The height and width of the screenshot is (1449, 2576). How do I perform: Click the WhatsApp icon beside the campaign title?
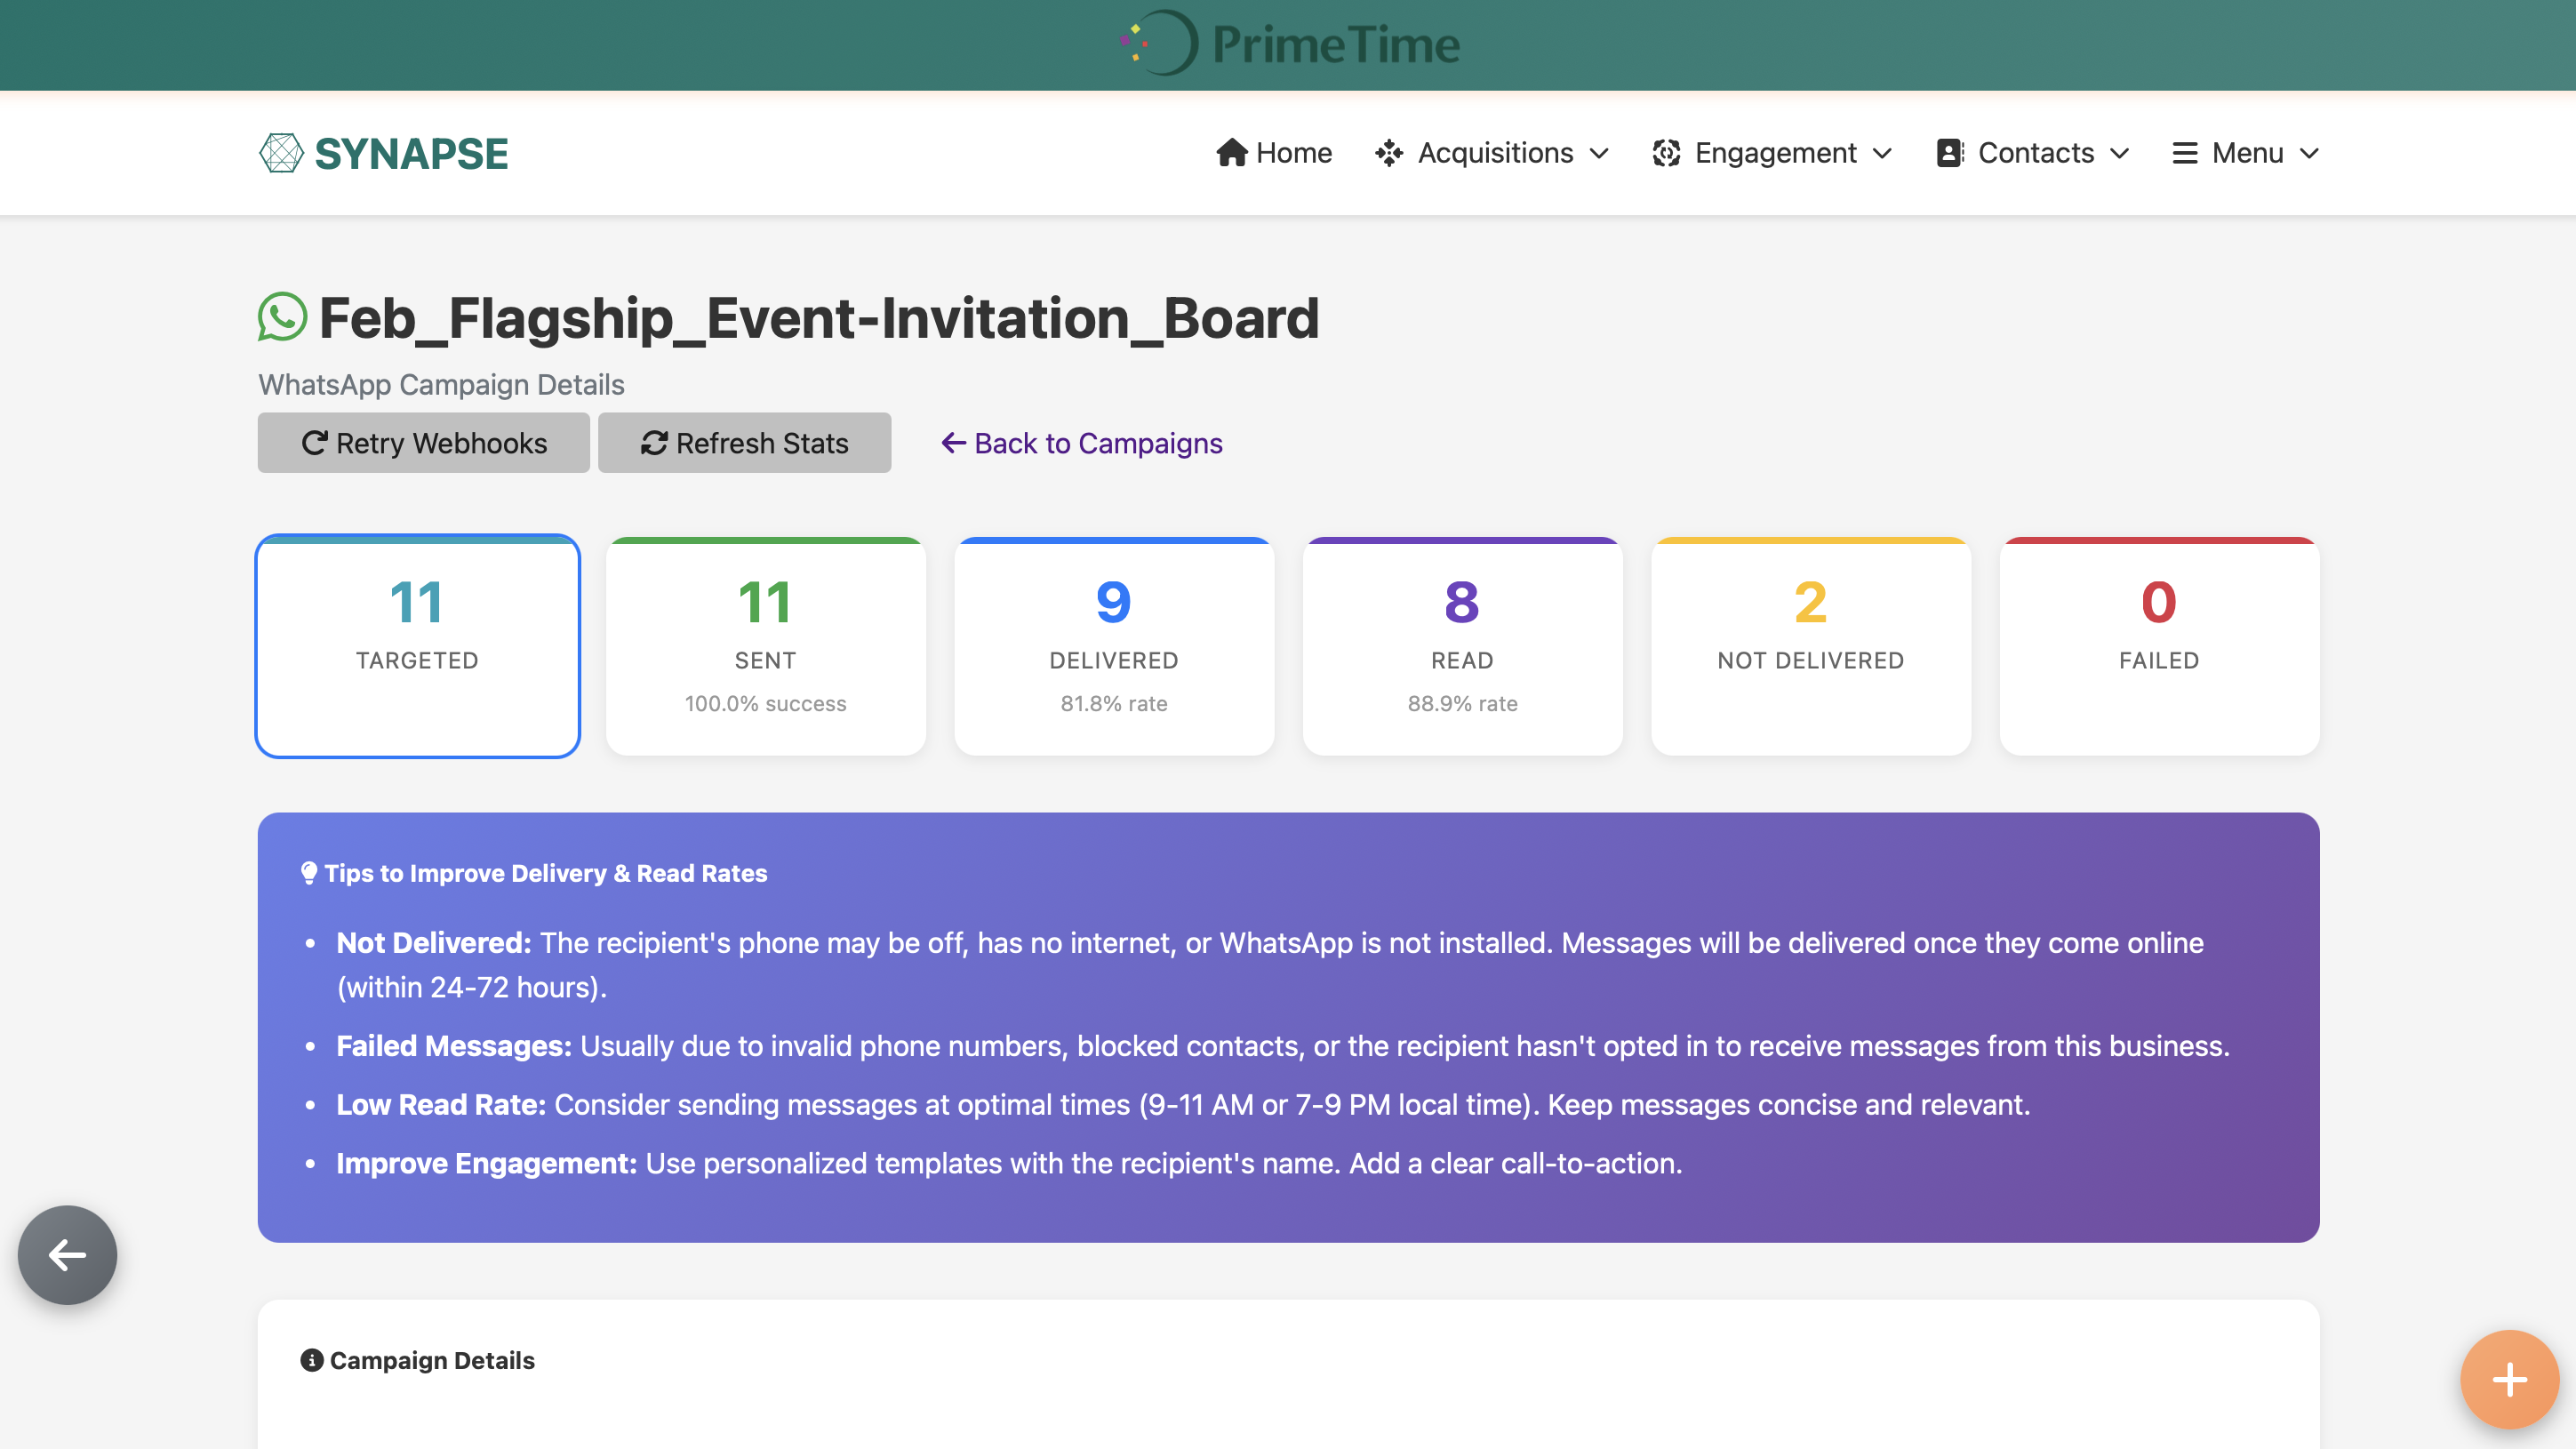point(283,319)
